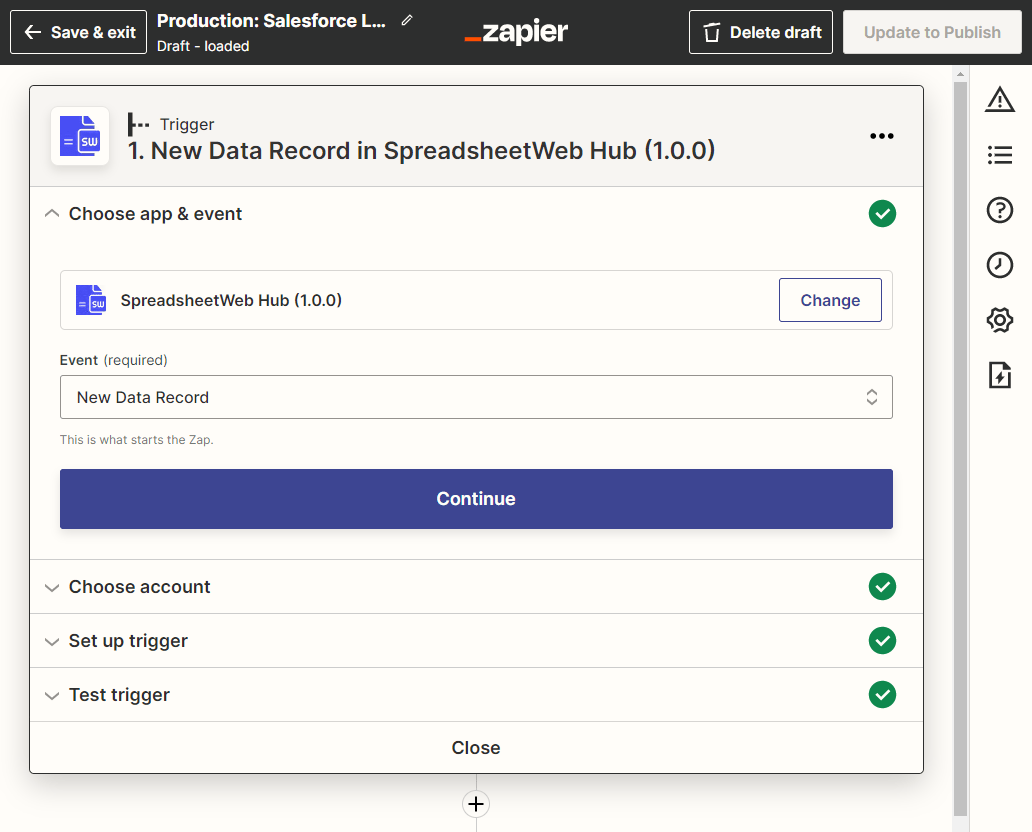The image size is (1032, 832).
Task: Click 'SpreadsheetWeb Hub (1.0.0)' app name text
Action: point(231,300)
